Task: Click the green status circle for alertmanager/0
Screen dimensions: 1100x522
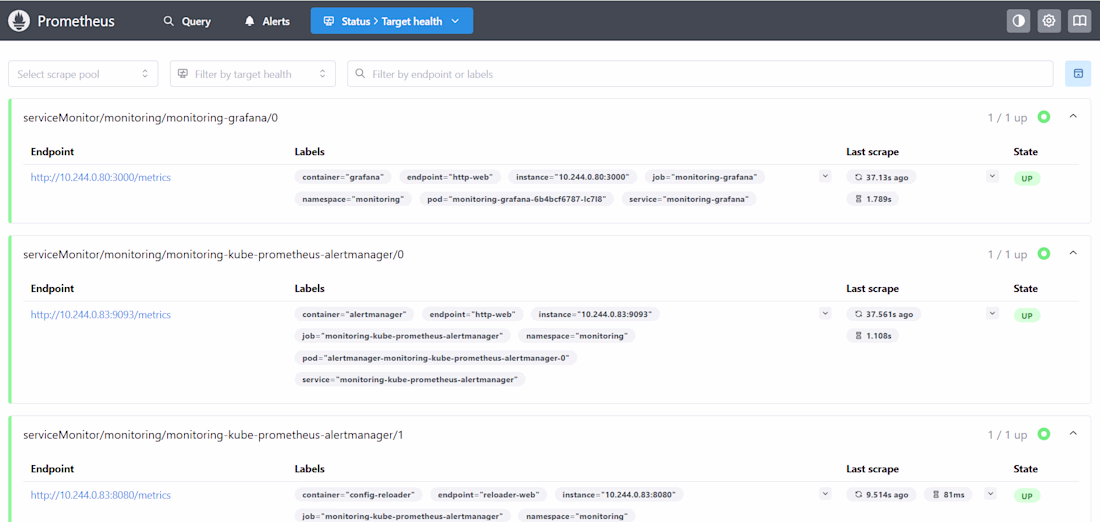Action: point(1044,254)
